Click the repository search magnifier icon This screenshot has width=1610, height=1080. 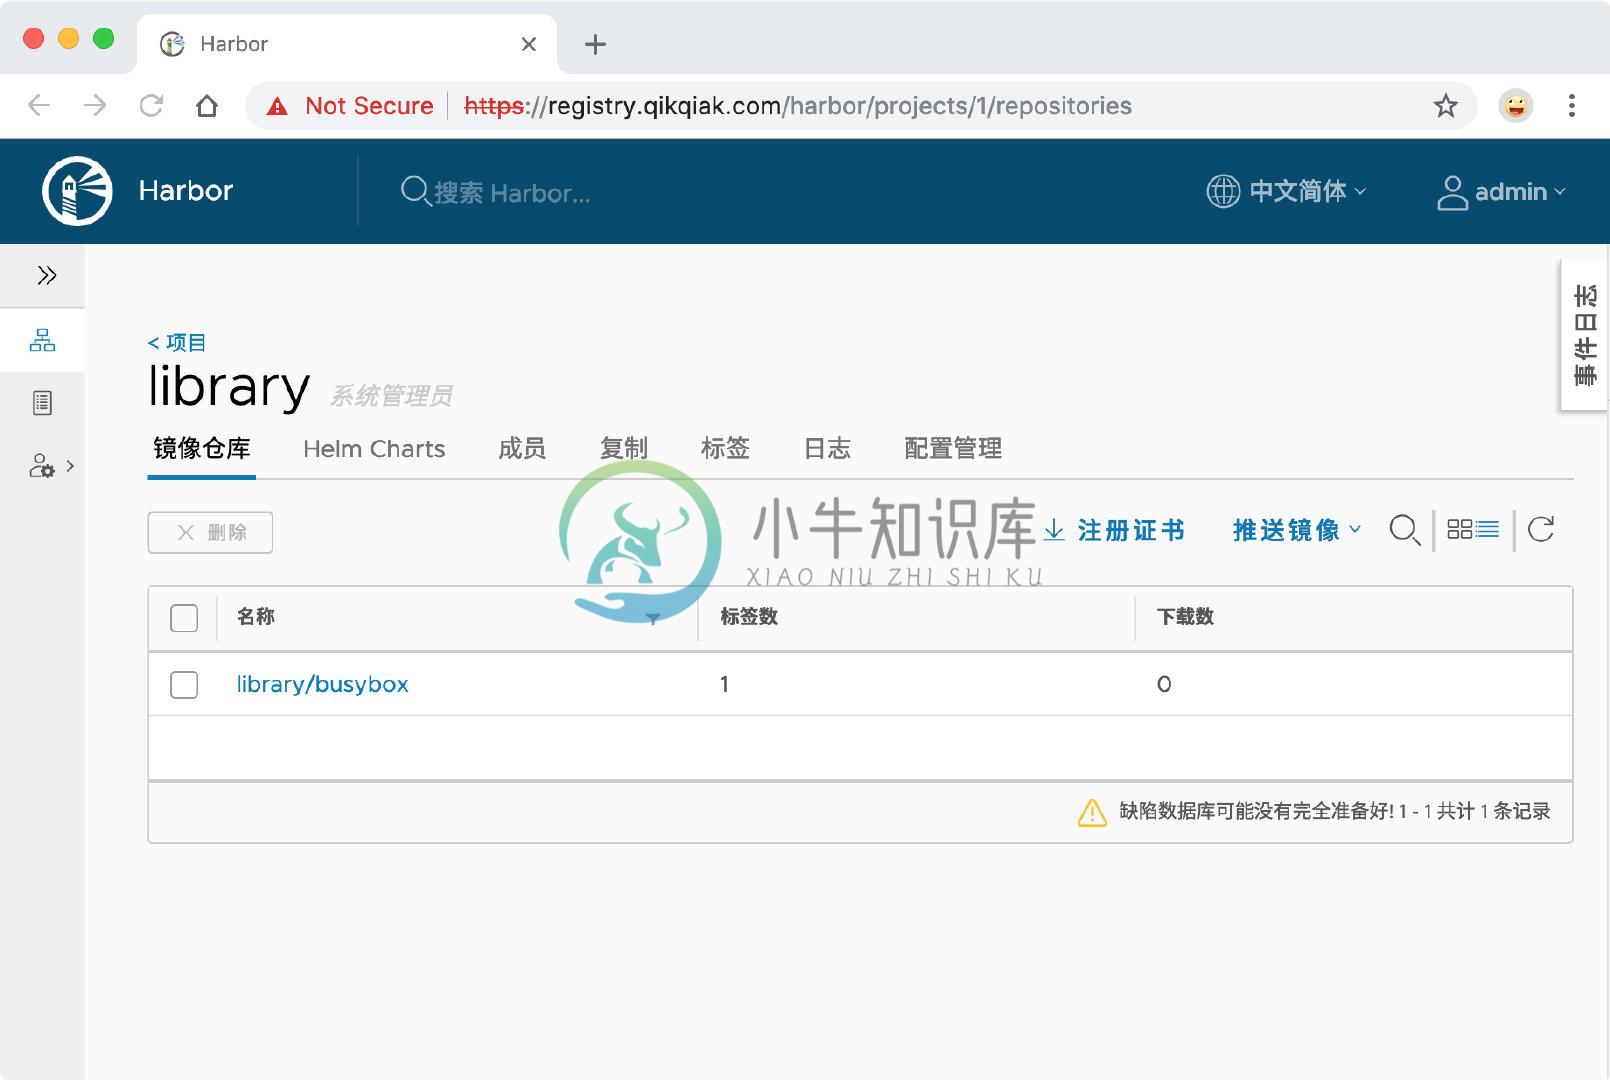coord(1405,530)
